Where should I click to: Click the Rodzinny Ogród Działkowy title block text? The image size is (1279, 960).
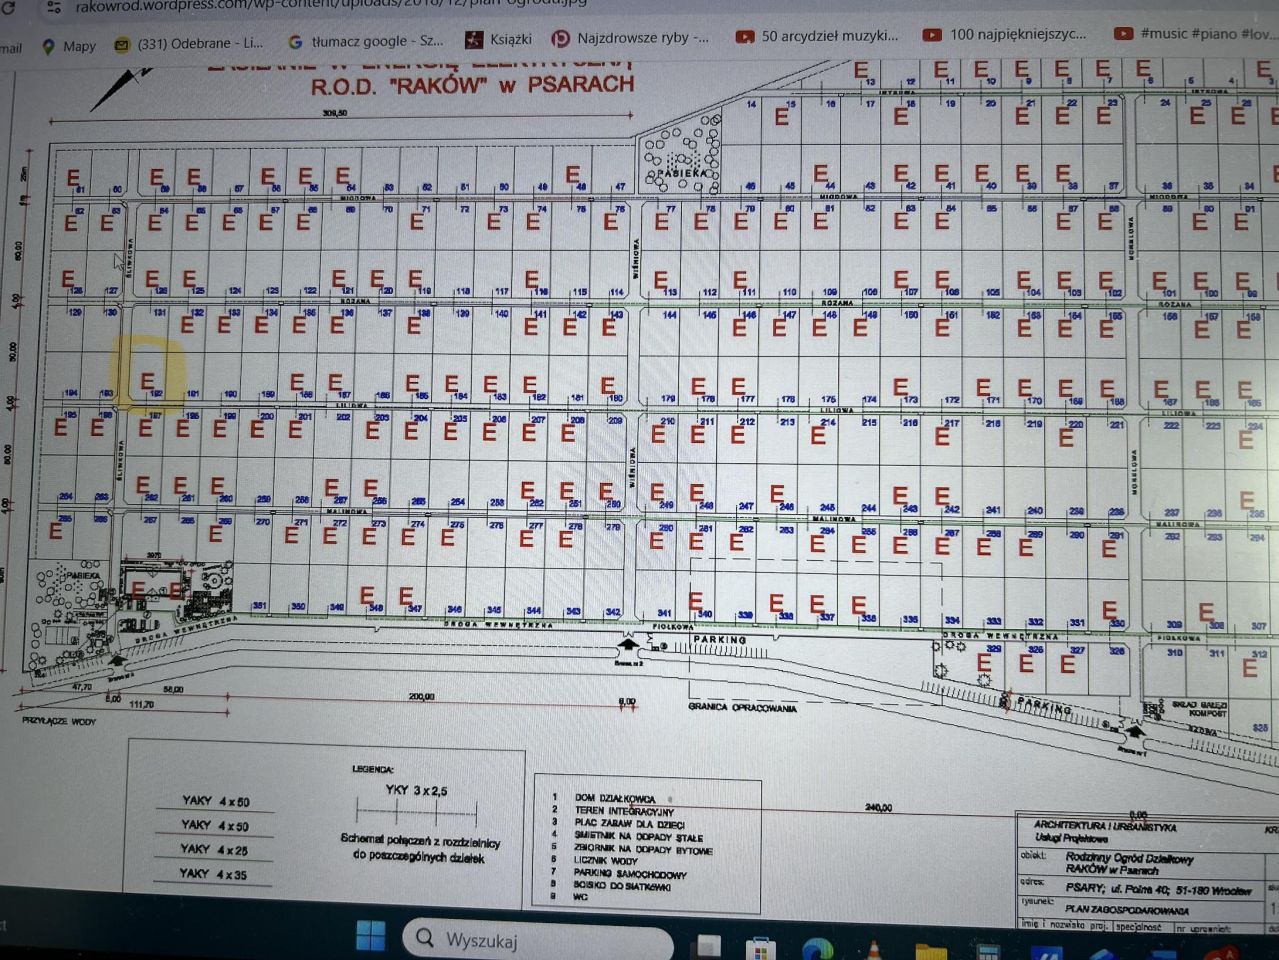(x=1129, y=858)
